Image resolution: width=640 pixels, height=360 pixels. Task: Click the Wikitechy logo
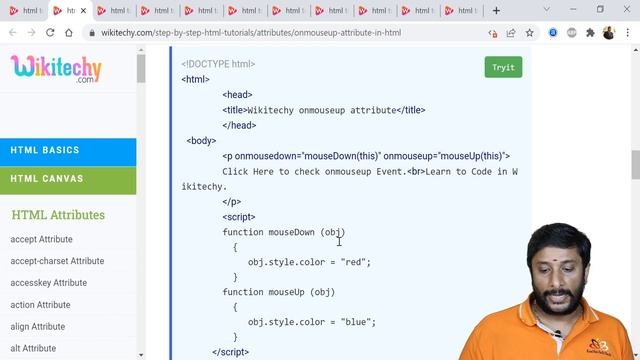pyautogui.click(x=56, y=69)
